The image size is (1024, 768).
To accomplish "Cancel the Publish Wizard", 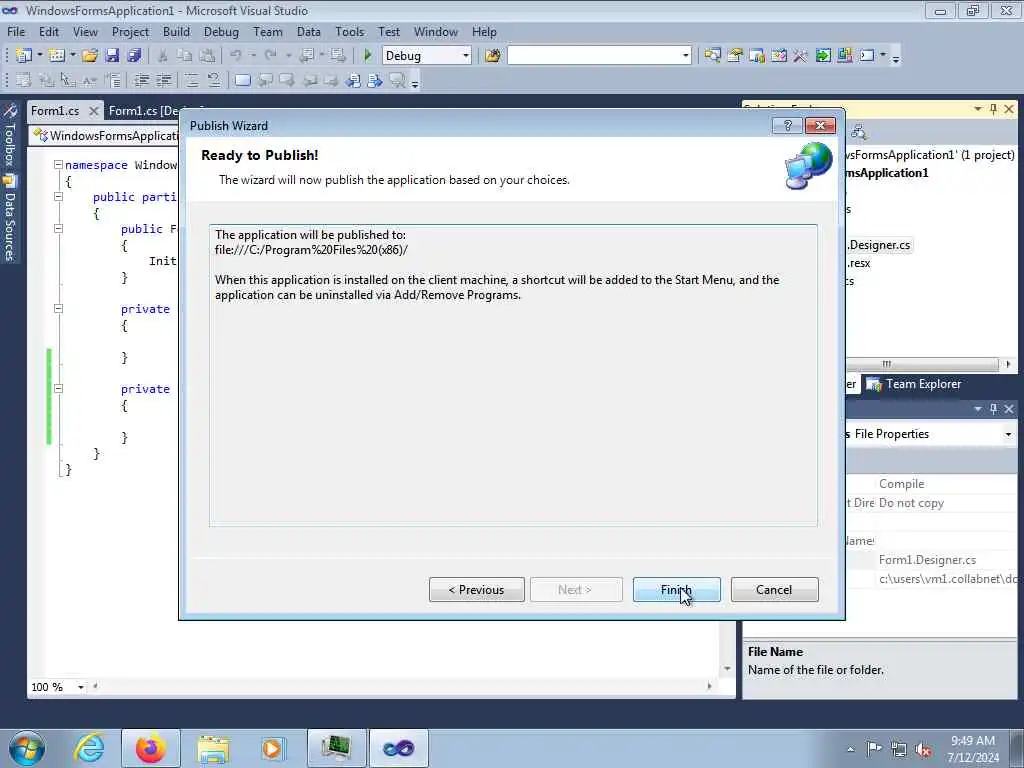I will (x=774, y=590).
